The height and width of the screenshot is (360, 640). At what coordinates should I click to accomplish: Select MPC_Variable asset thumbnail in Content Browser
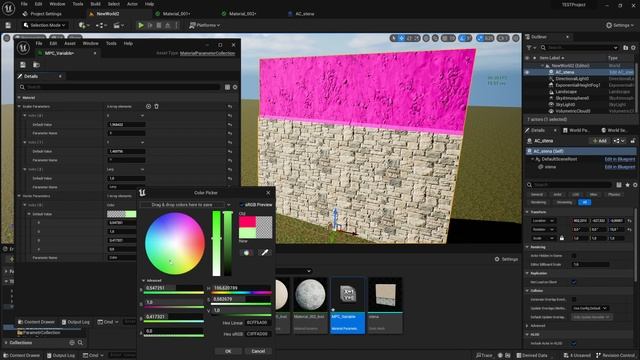(x=347, y=305)
